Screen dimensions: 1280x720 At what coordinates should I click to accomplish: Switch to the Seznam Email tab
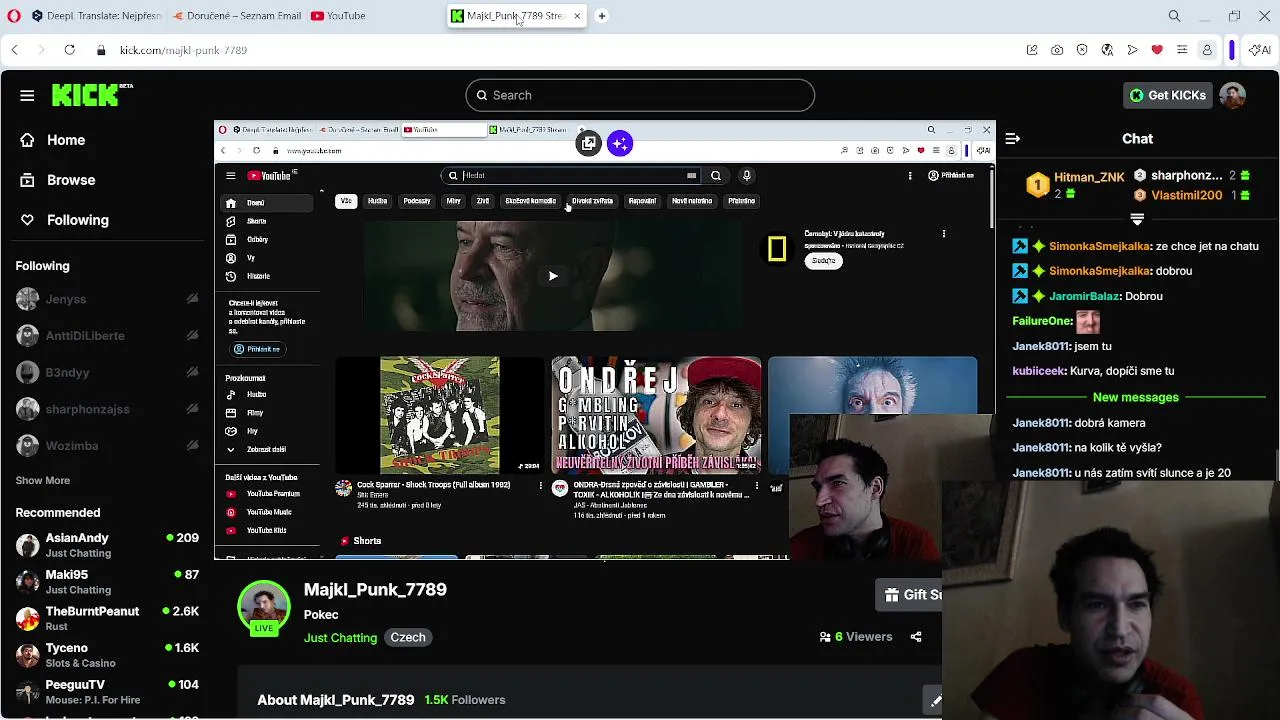tap(237, 16)
